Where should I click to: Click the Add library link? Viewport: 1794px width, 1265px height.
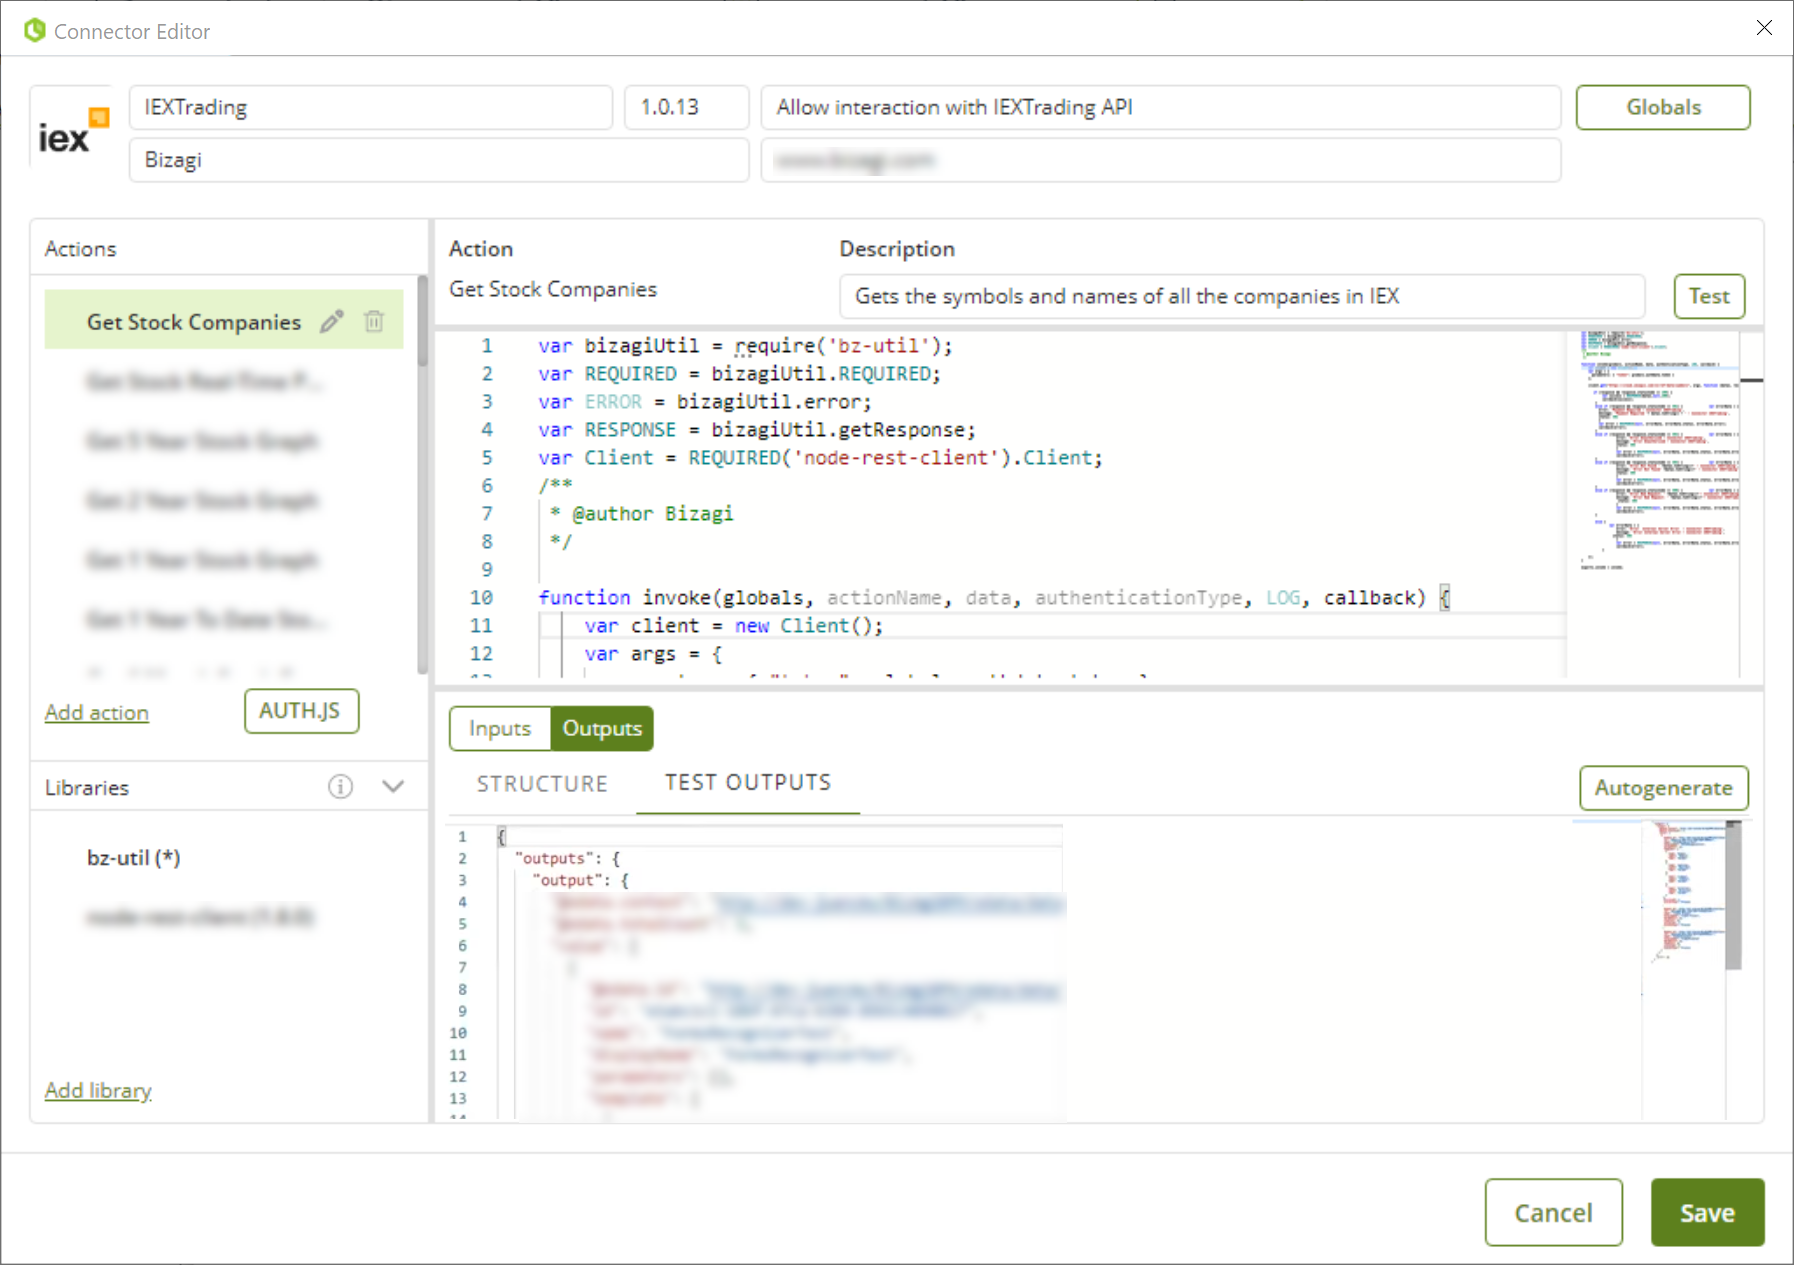pyautogui.click(x=98, y=1091)
